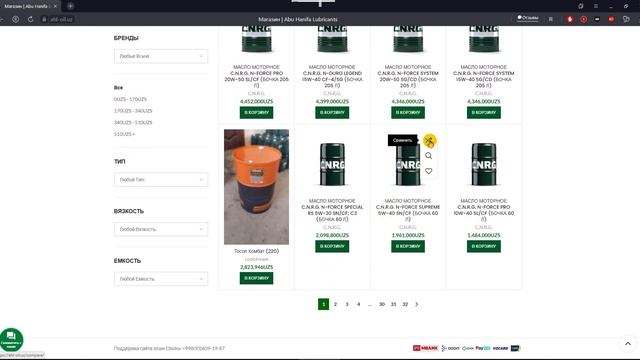Viewport: 640px width, 360px height.
Task: Add N-Force Supreme 5W-40 to cart
Action: (408, 246)
